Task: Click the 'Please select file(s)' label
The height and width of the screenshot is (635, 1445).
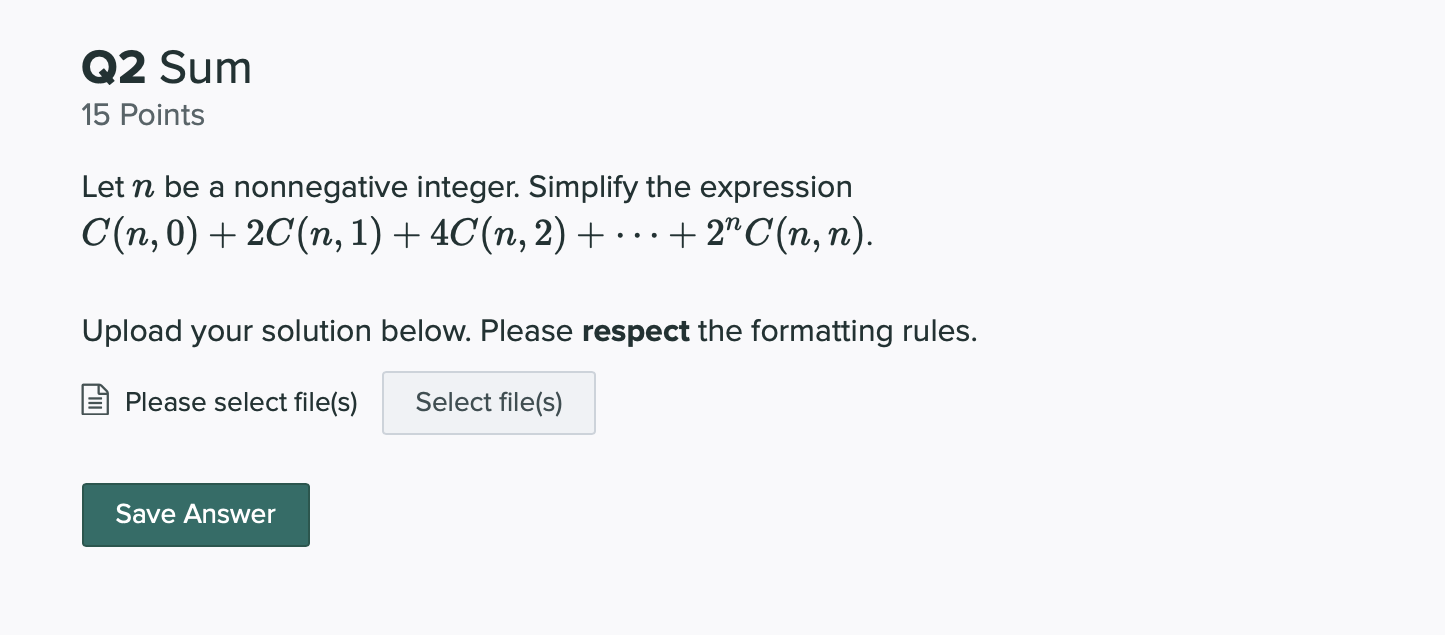Action: tap(241, 402)
